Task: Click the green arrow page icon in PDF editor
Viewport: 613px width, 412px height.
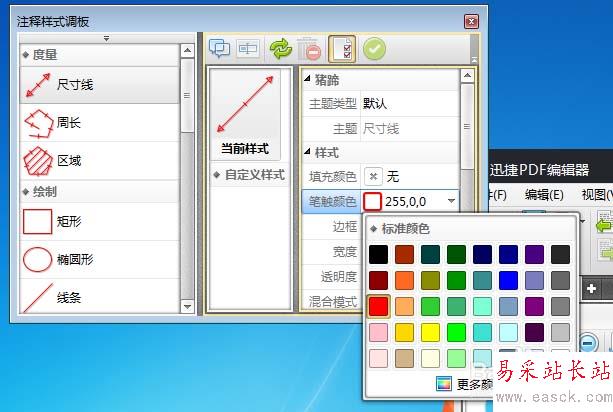Action: [x=604, y=222]
